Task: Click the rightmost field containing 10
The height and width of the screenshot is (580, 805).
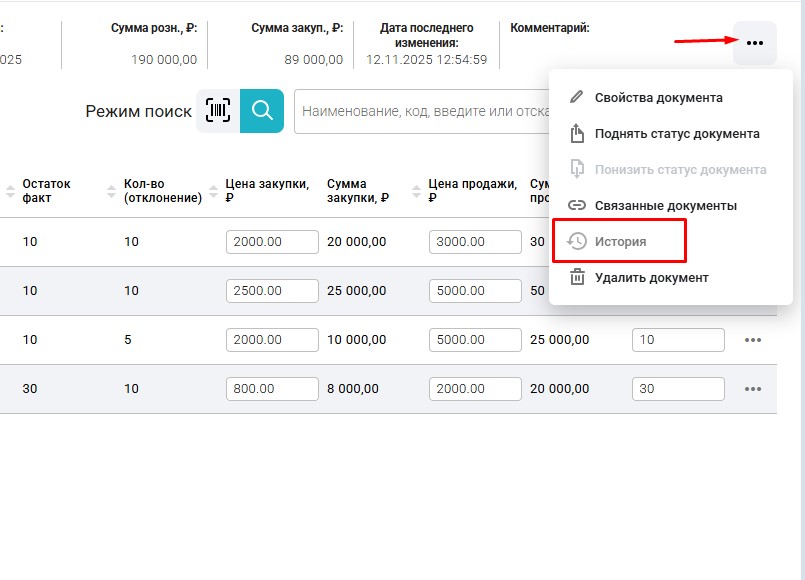Action: [x=678, y=340]
